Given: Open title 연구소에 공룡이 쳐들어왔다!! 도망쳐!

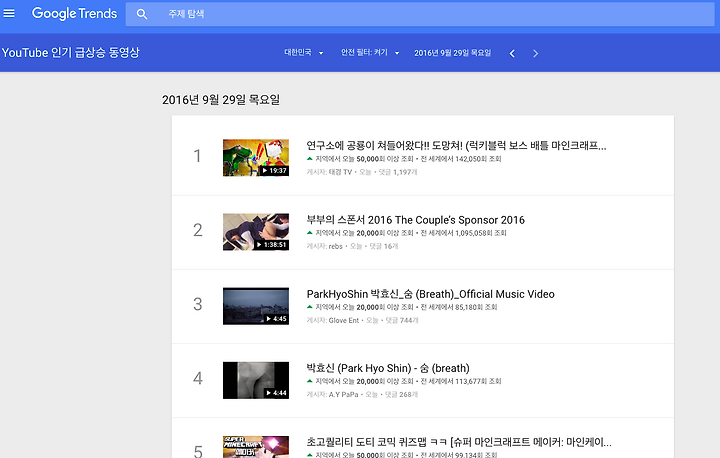Looking at the screenshot, I should [456, 146].
